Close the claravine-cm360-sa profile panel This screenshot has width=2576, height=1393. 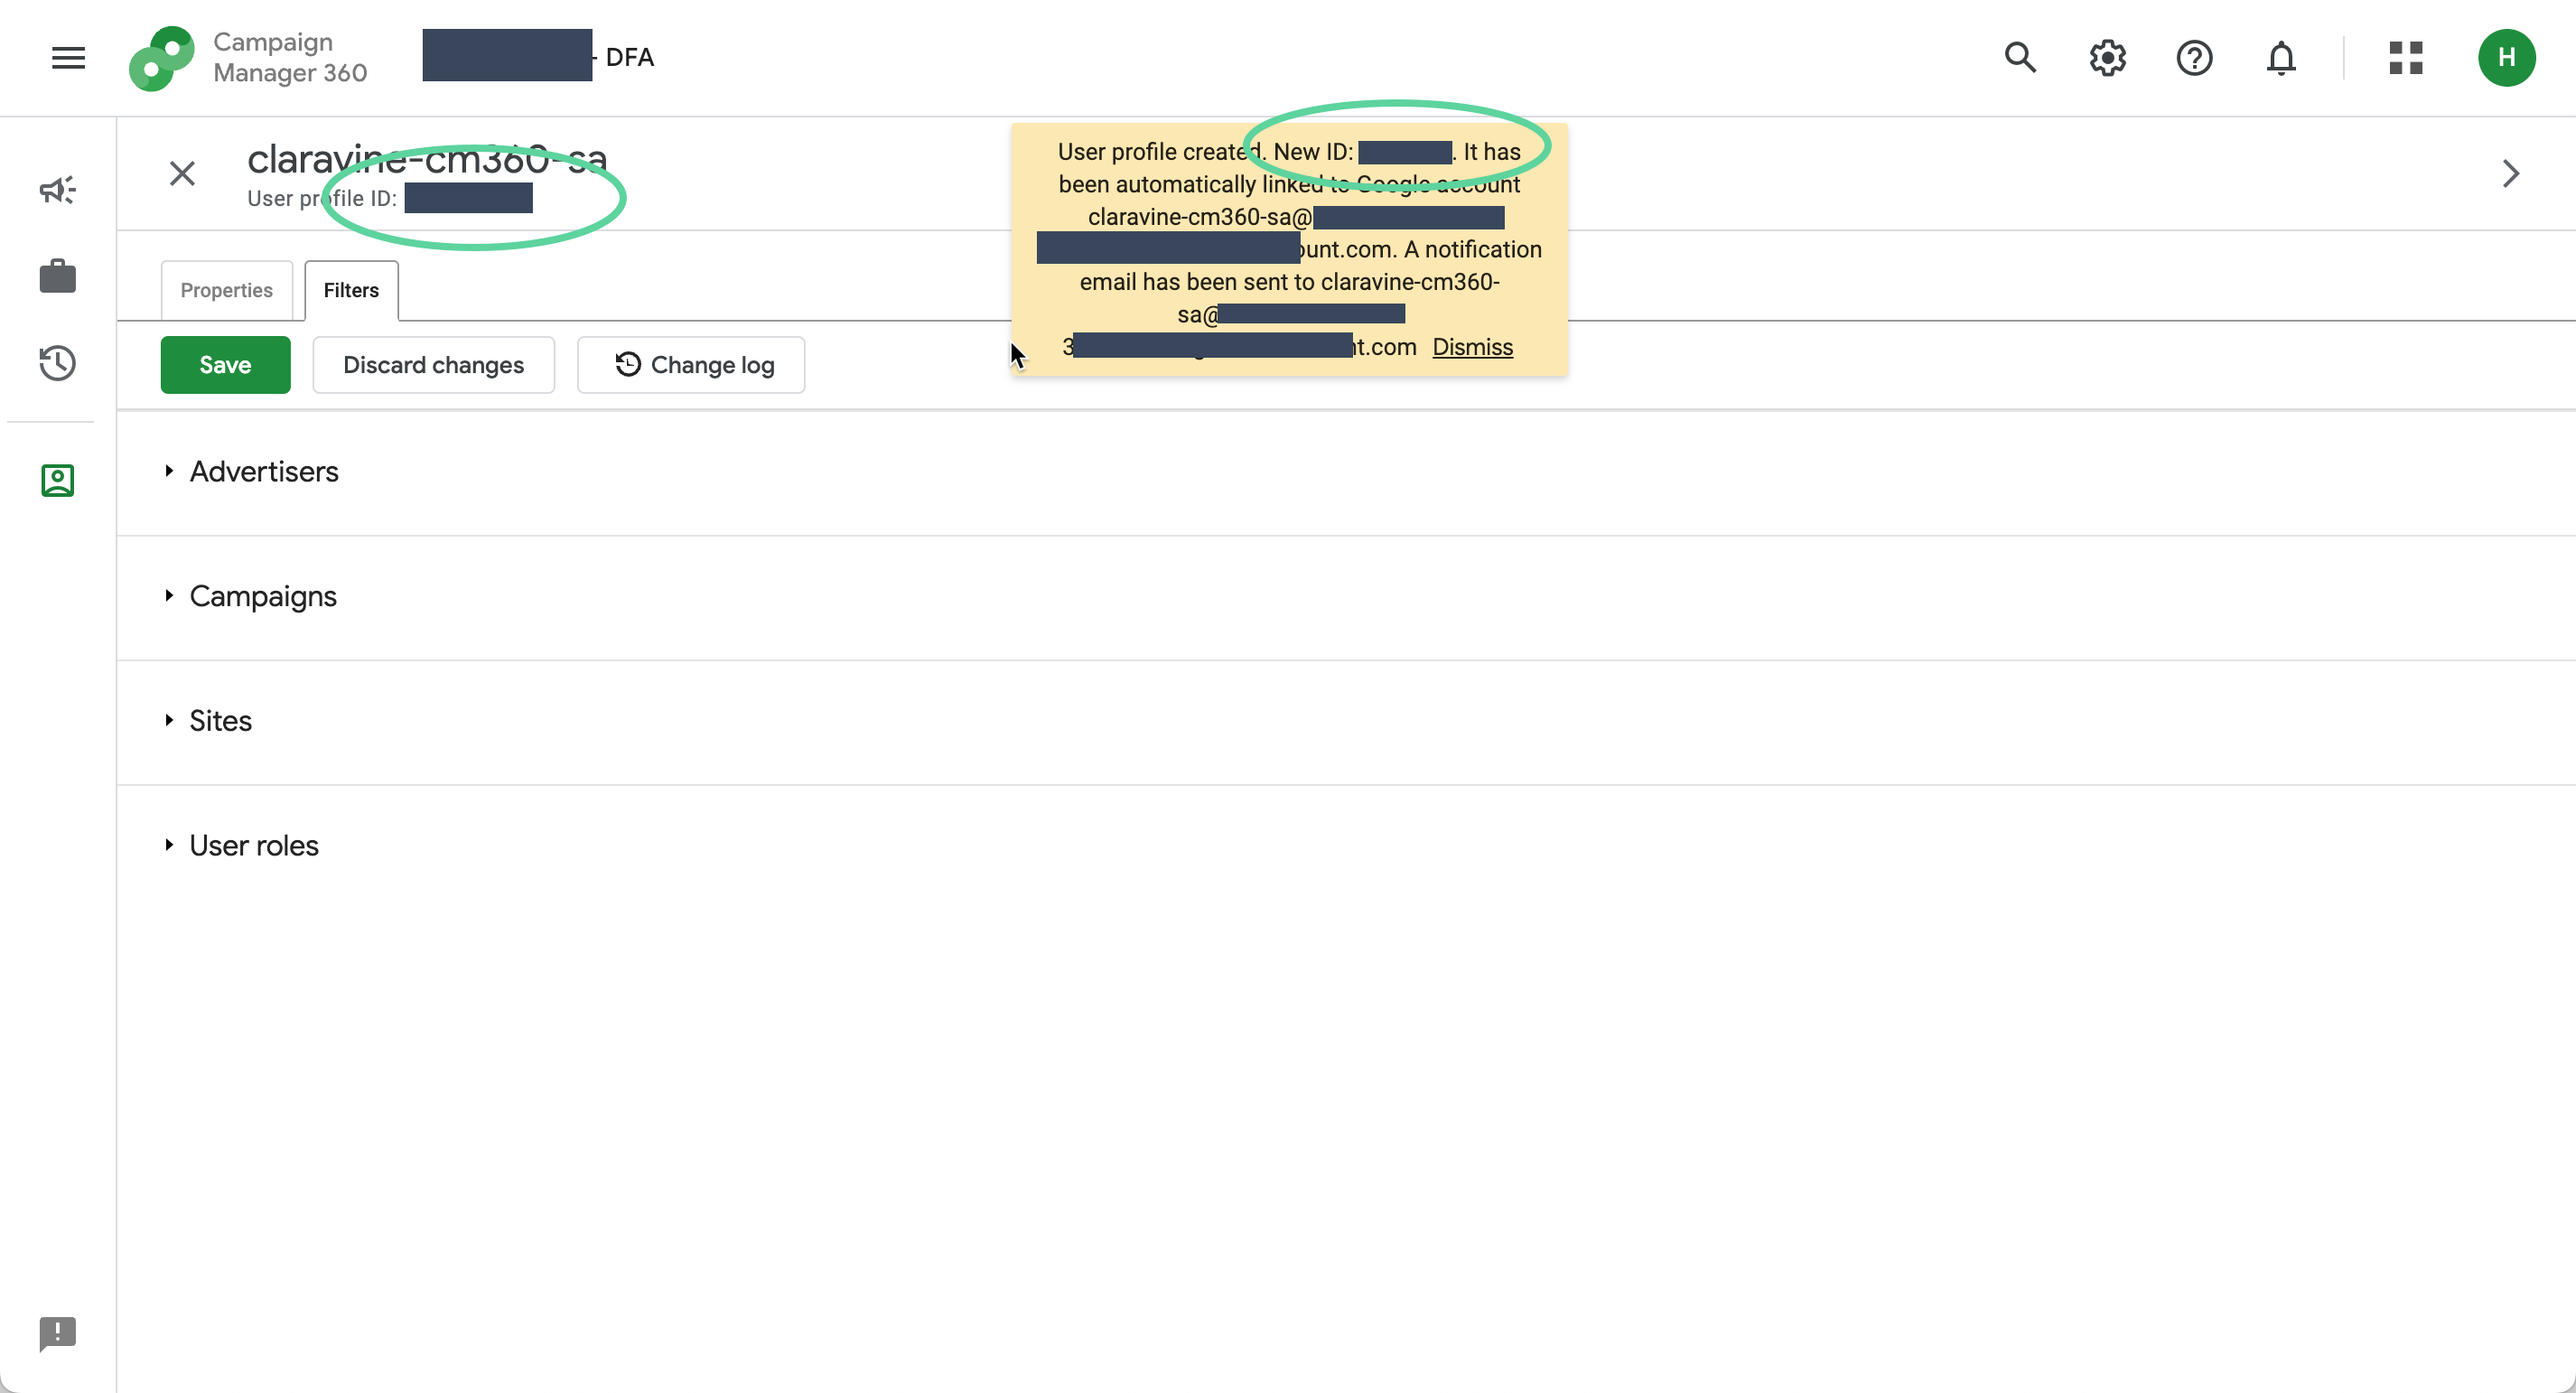[x=182, y=174]
